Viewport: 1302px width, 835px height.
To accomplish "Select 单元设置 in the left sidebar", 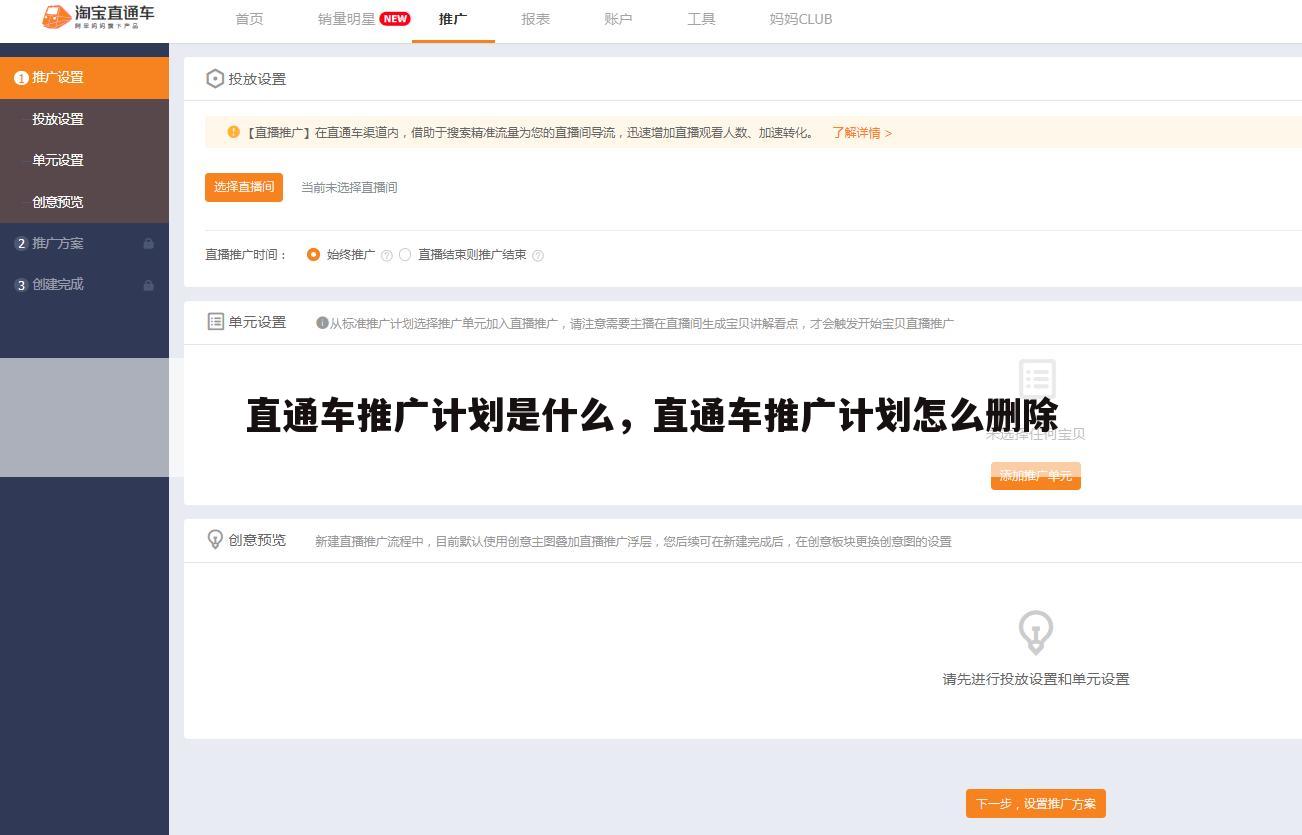I will pyautogui.click(x=61, y=160).
